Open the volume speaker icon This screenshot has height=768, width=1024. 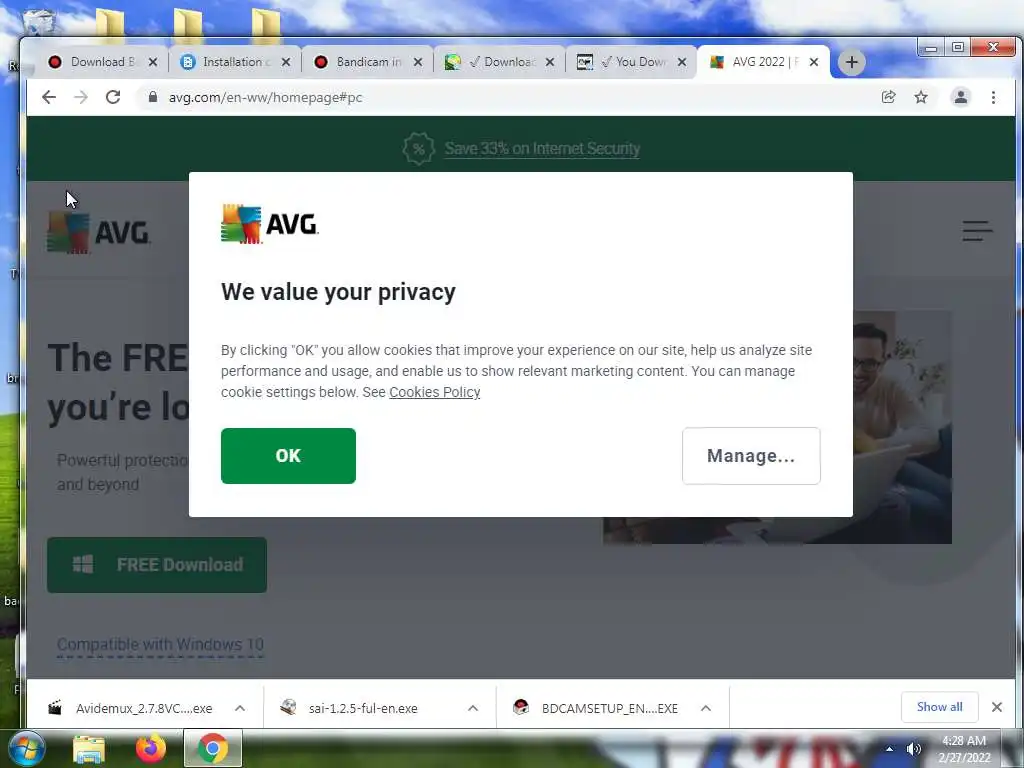click(914, 749)
